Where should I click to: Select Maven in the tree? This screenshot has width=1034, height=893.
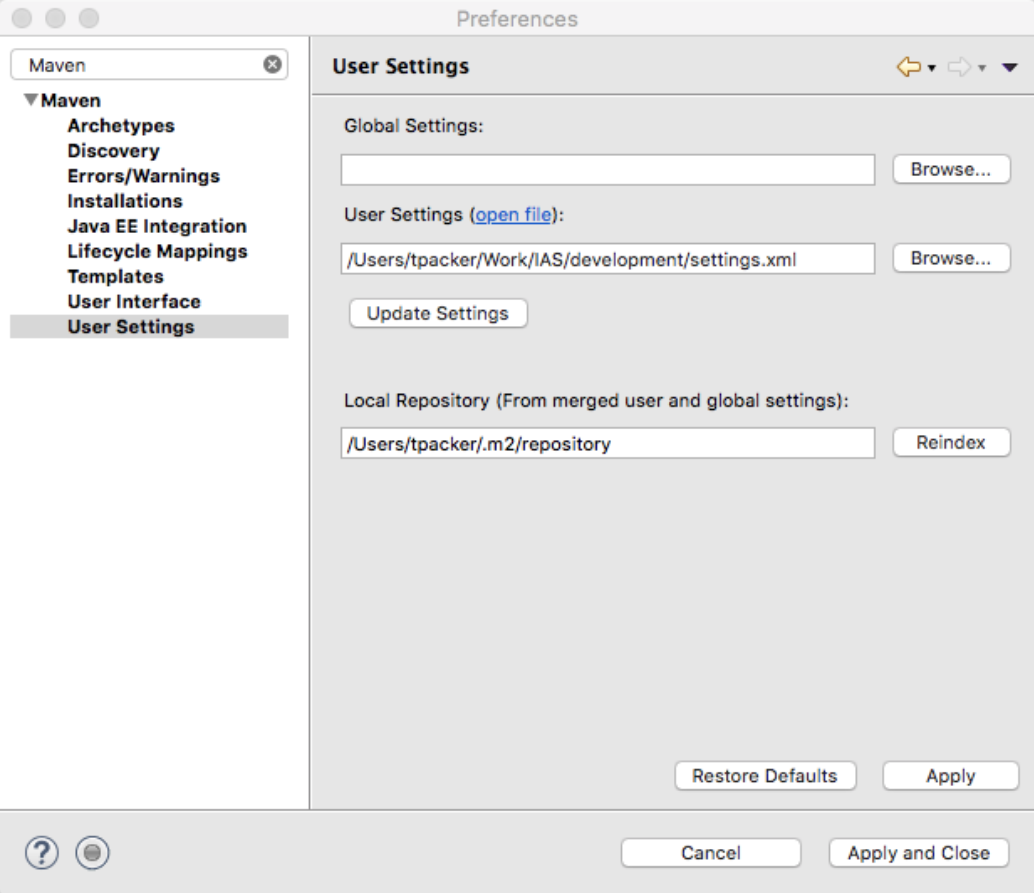(x=71, y=101)
